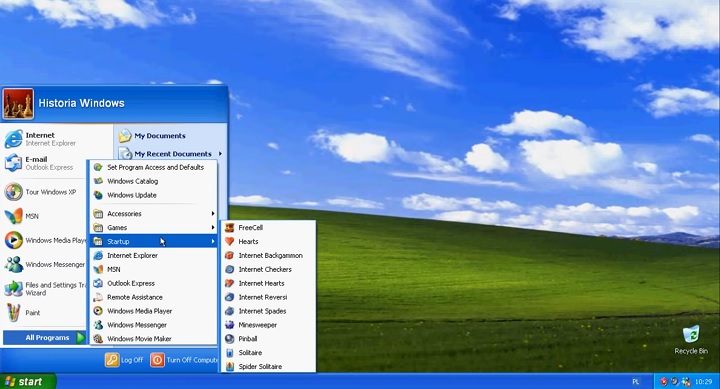Launch FreeCell game

pyautogui.click(x=268, y=227)
